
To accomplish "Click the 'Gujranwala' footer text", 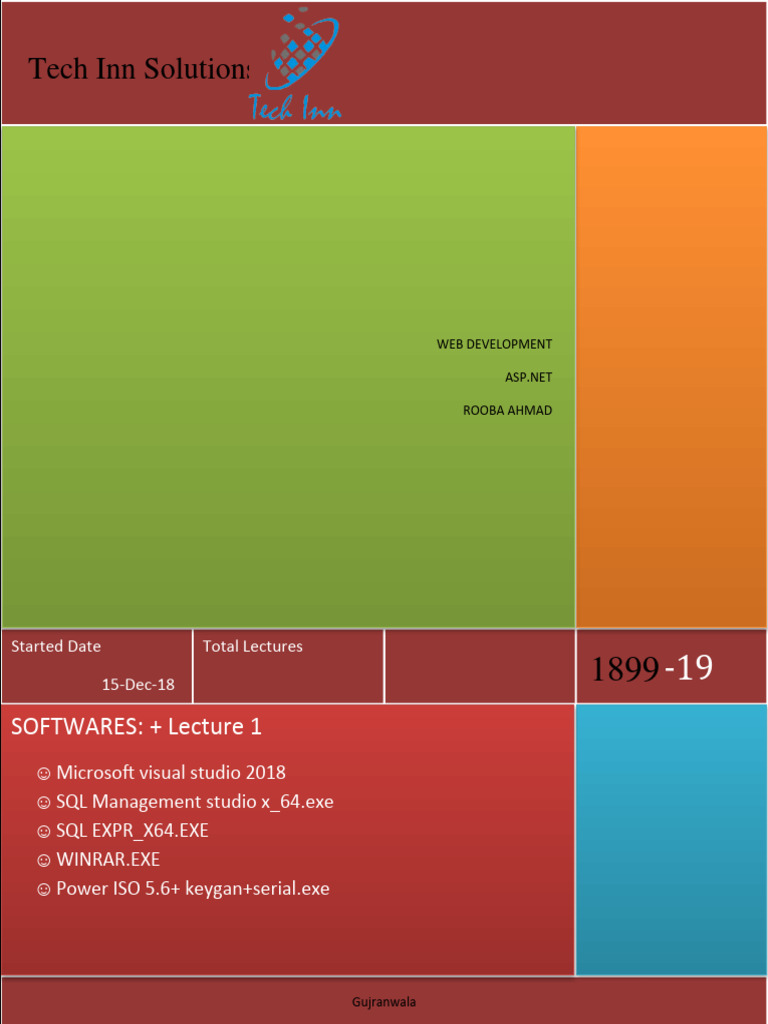I will 384,1002.
